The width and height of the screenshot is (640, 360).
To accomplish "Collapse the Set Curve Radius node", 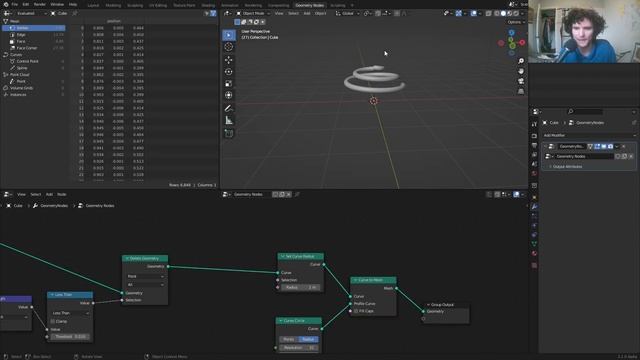I will coord(282,256).
